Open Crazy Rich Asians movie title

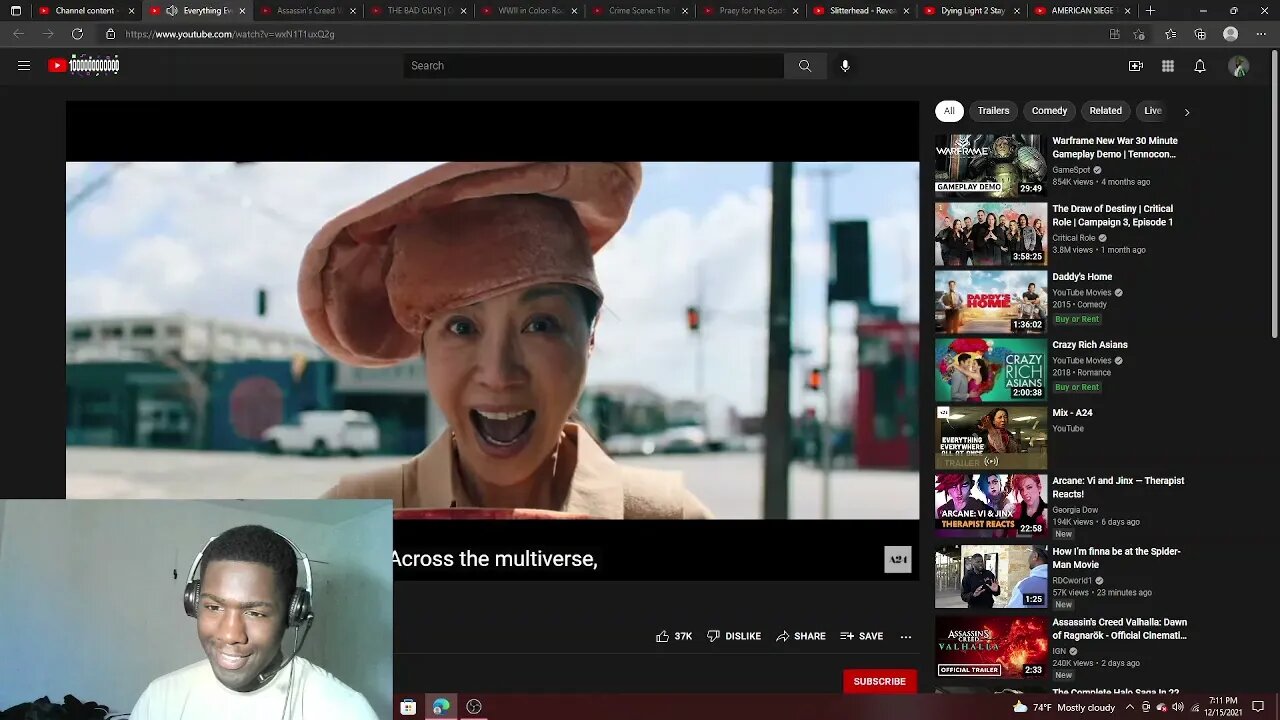point(1089,345)
